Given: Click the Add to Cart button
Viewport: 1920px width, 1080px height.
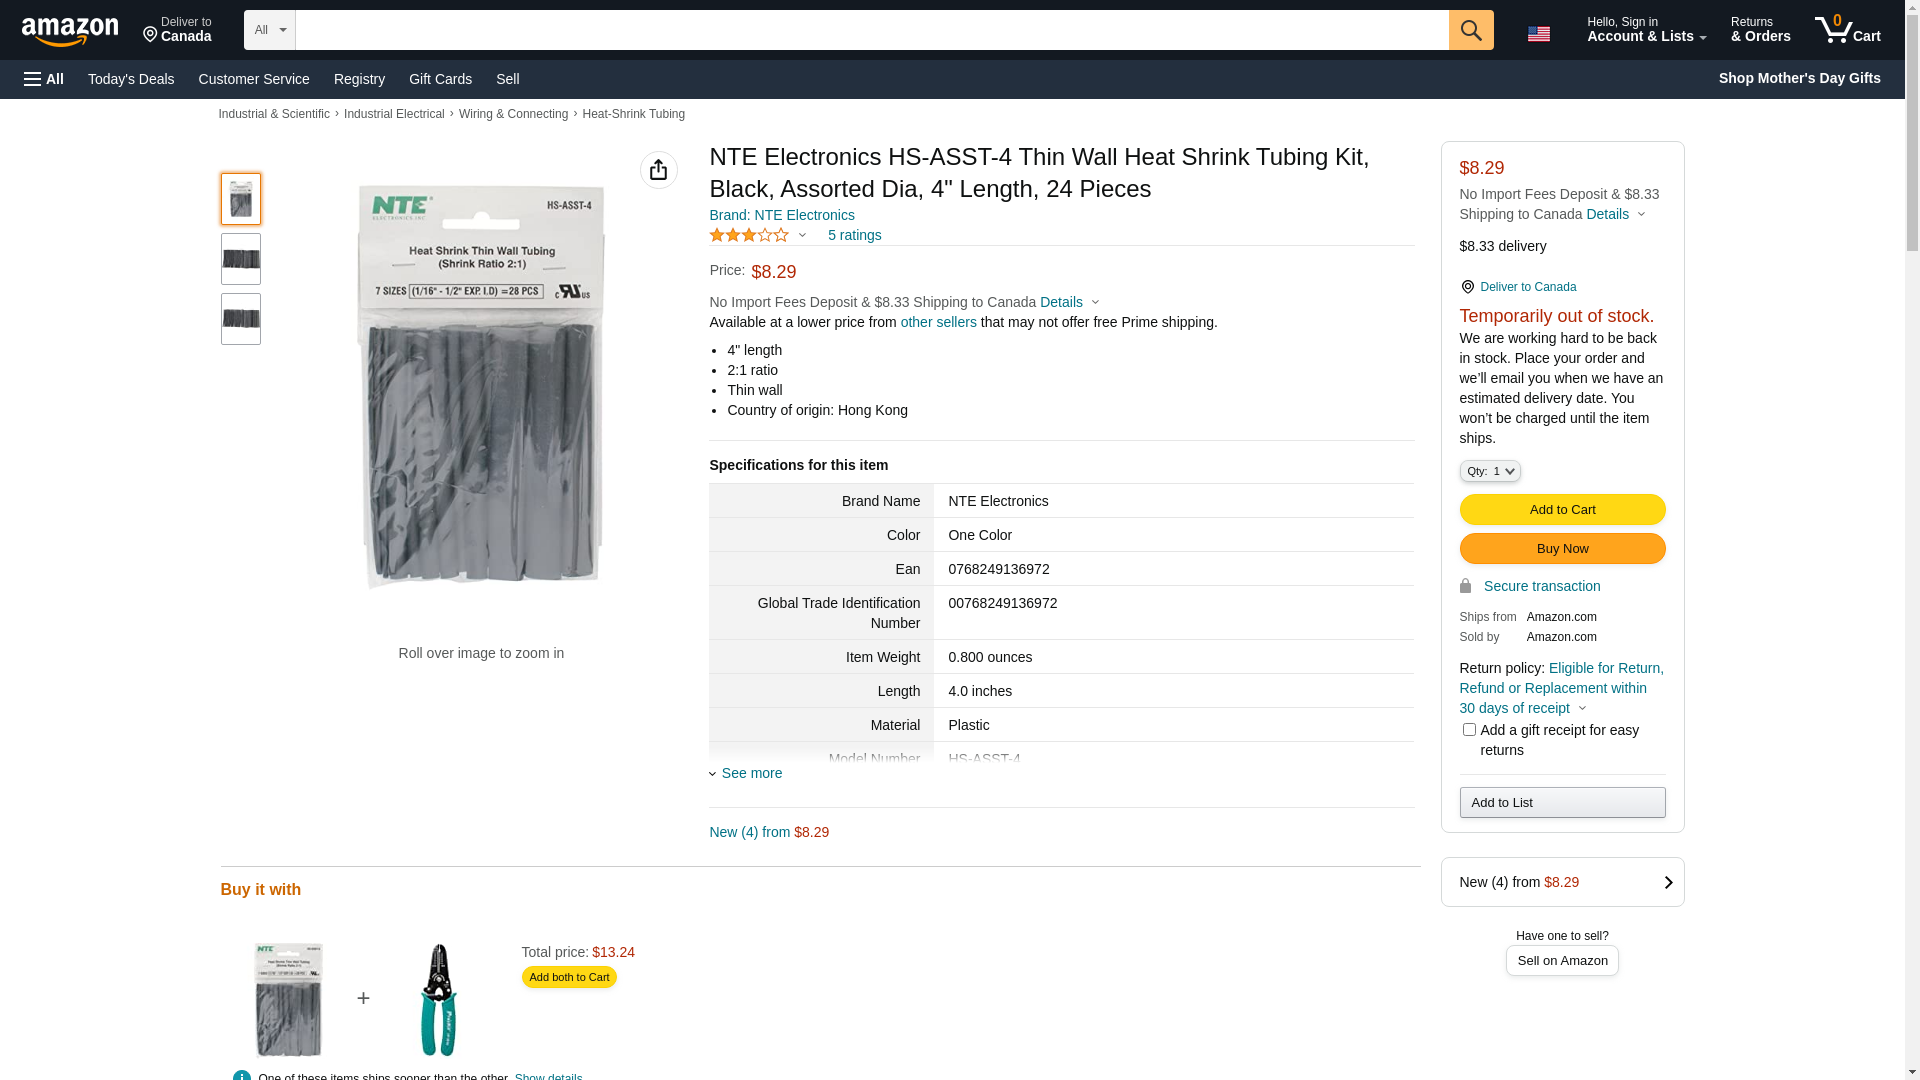Looking at the screenshot, I should 1562,510.
